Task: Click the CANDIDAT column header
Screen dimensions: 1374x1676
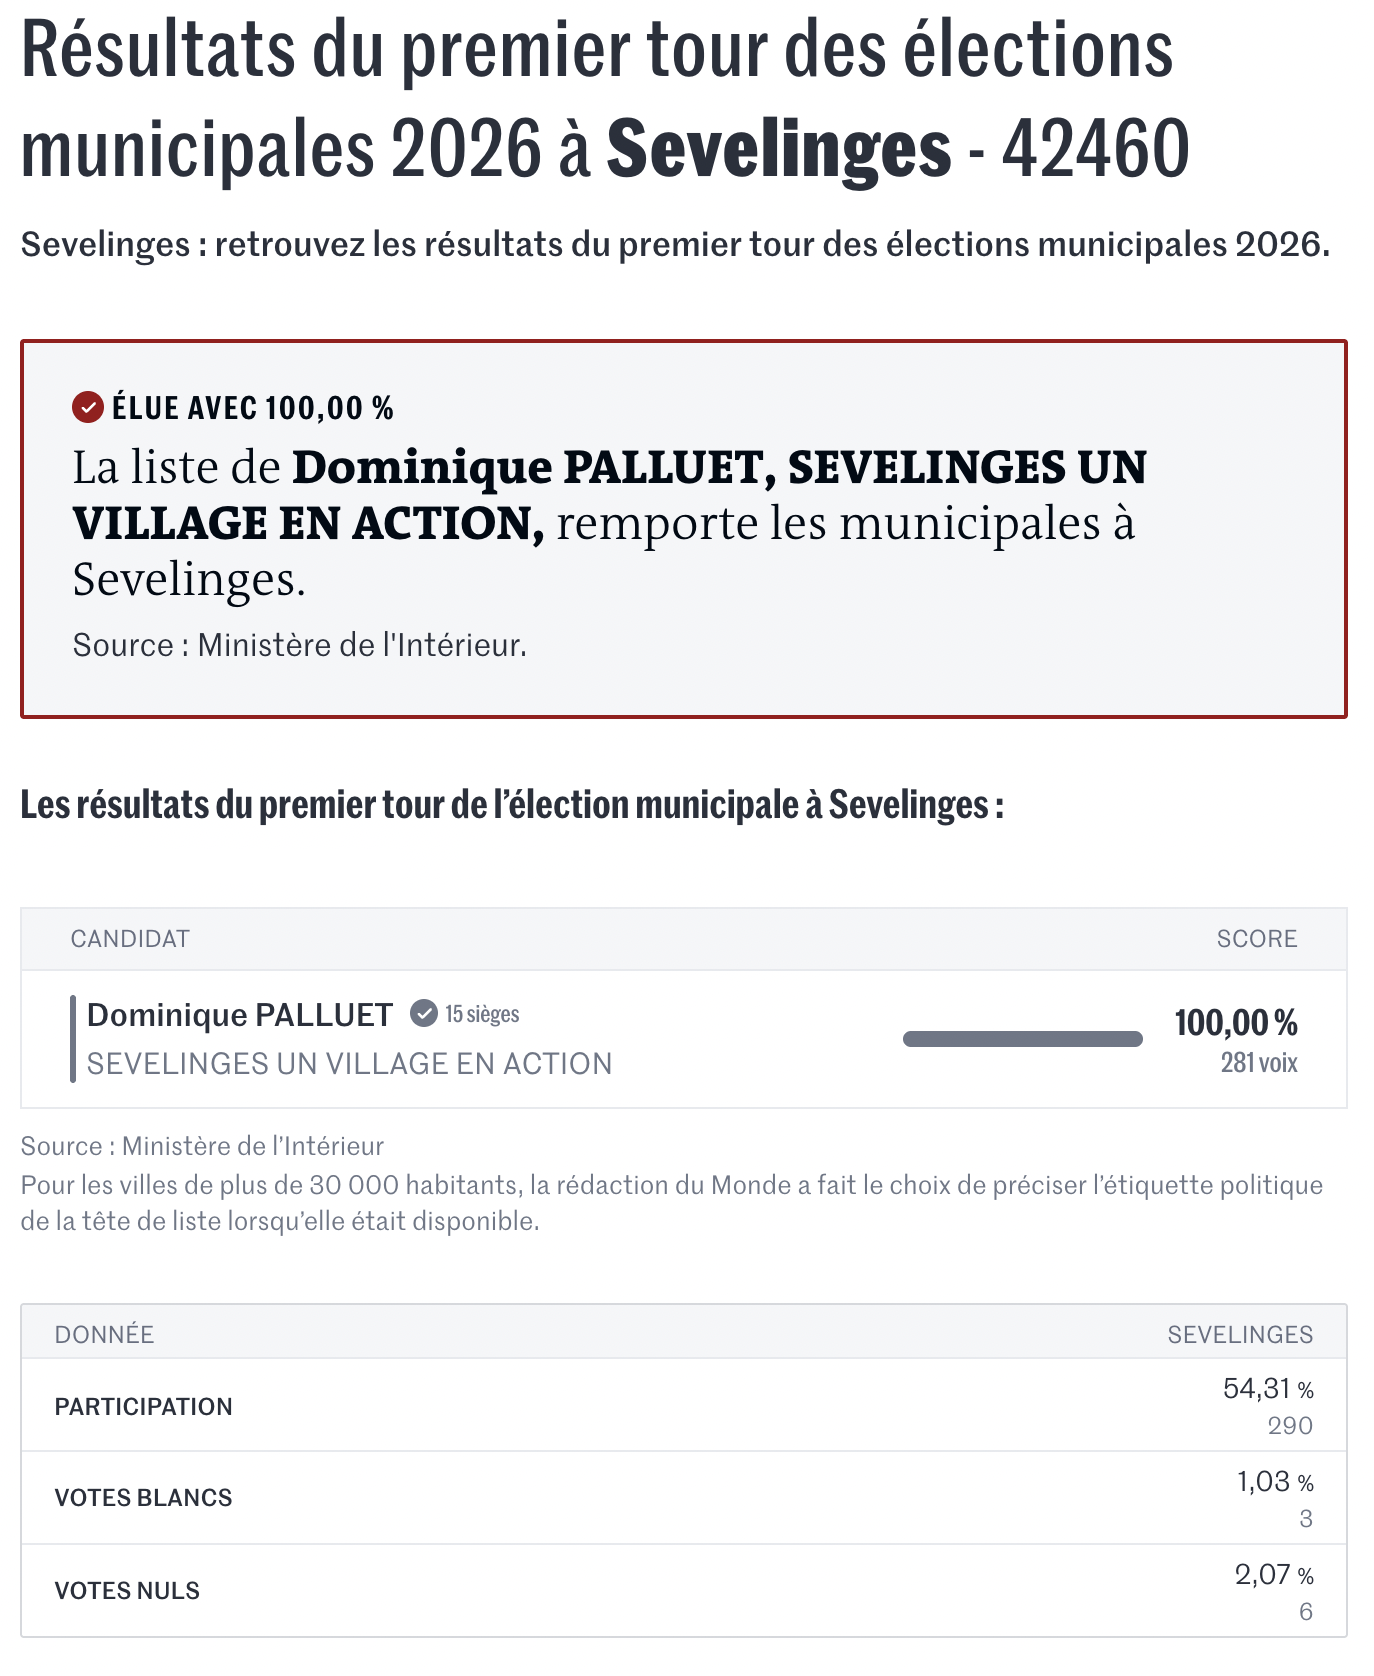Action: click(x=130, y=939)
